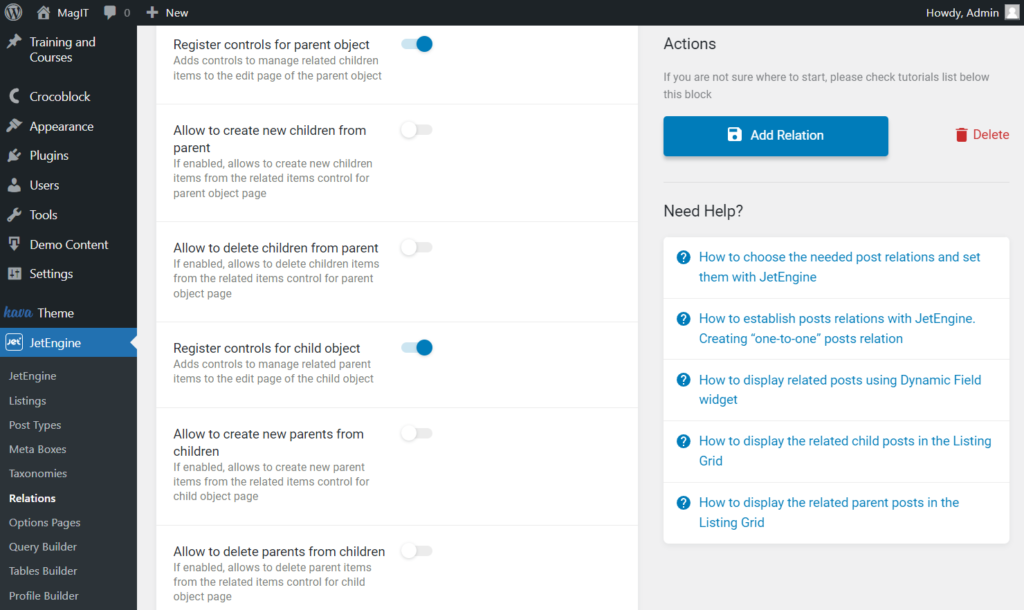Disable Register controls for parent object
Screen dimensions: 1024x610
[417, 44]
